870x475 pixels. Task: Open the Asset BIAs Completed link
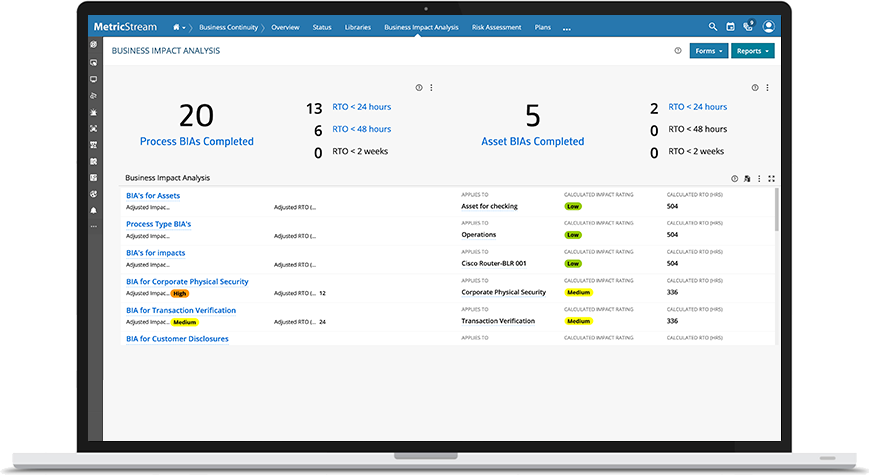pos(533,142)
